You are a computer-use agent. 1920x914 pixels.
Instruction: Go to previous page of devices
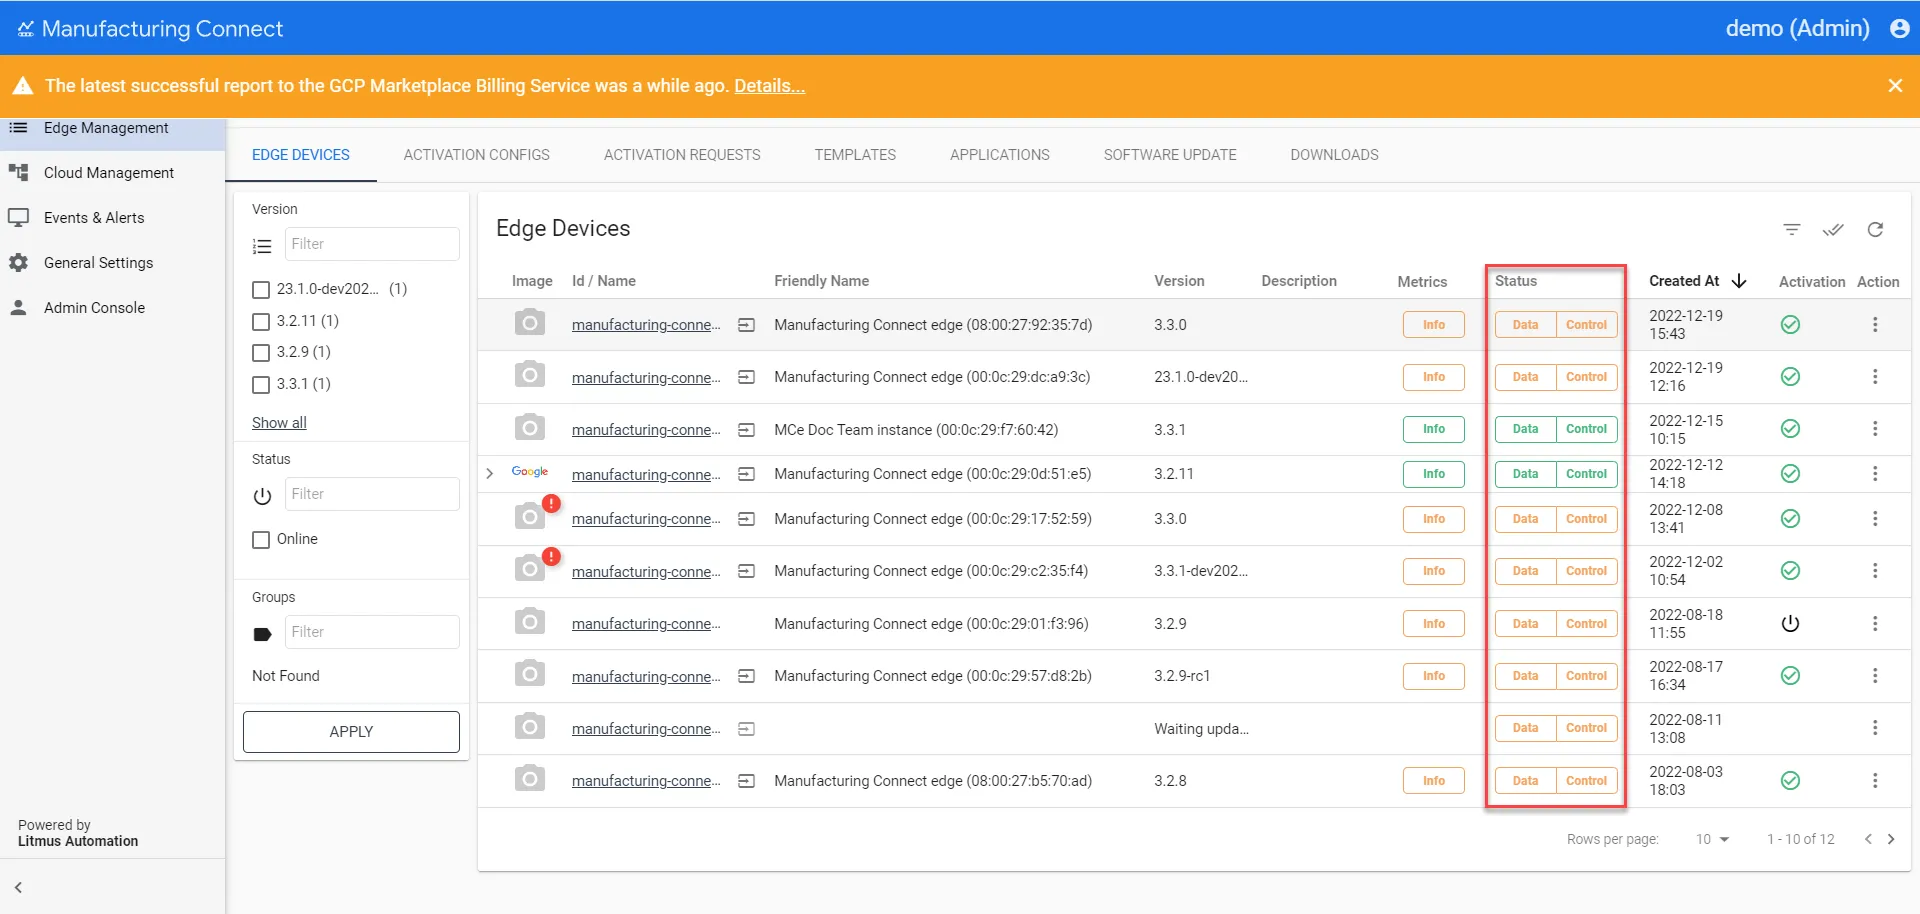click(x=1868, y=839)
